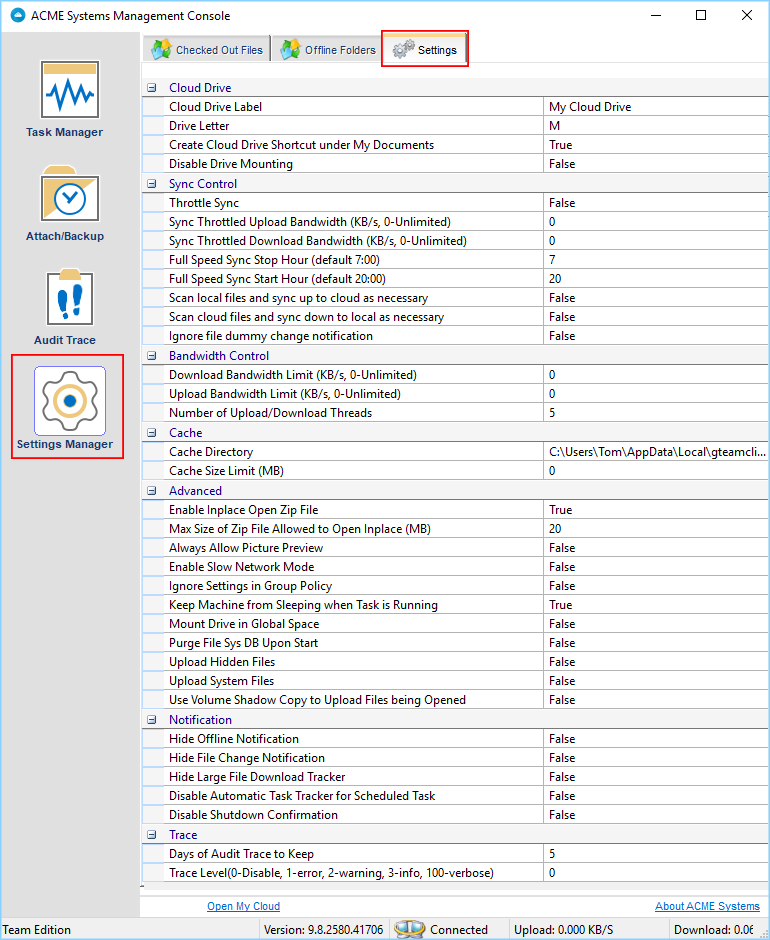Viewport: 770px width, 940px height.
Task: Toggle Hide Offline Notification value
Action: tap(656, 739)
